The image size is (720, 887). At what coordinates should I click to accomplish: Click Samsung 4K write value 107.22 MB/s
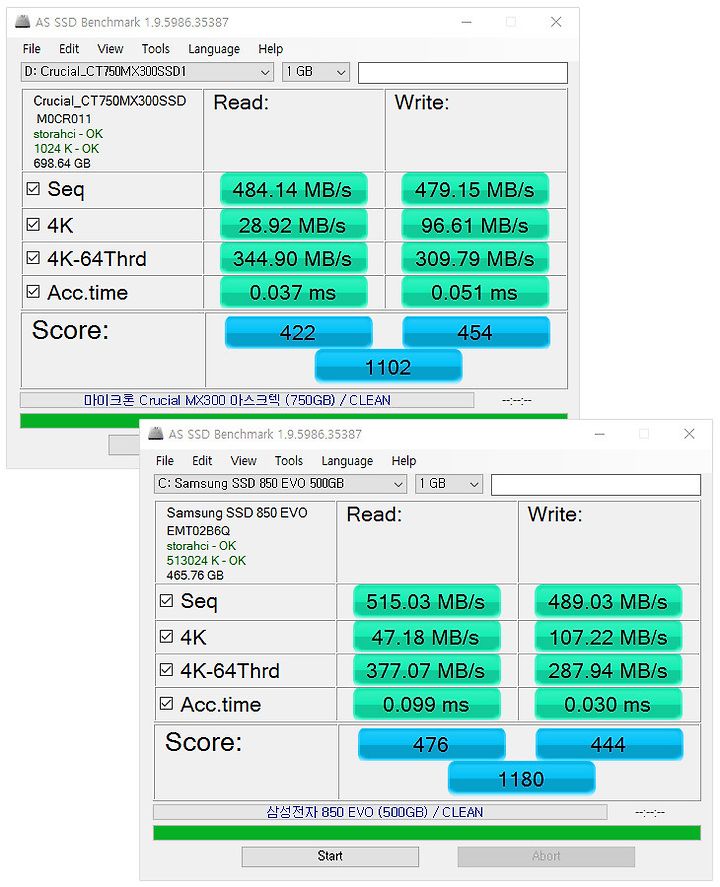point(607,636)
